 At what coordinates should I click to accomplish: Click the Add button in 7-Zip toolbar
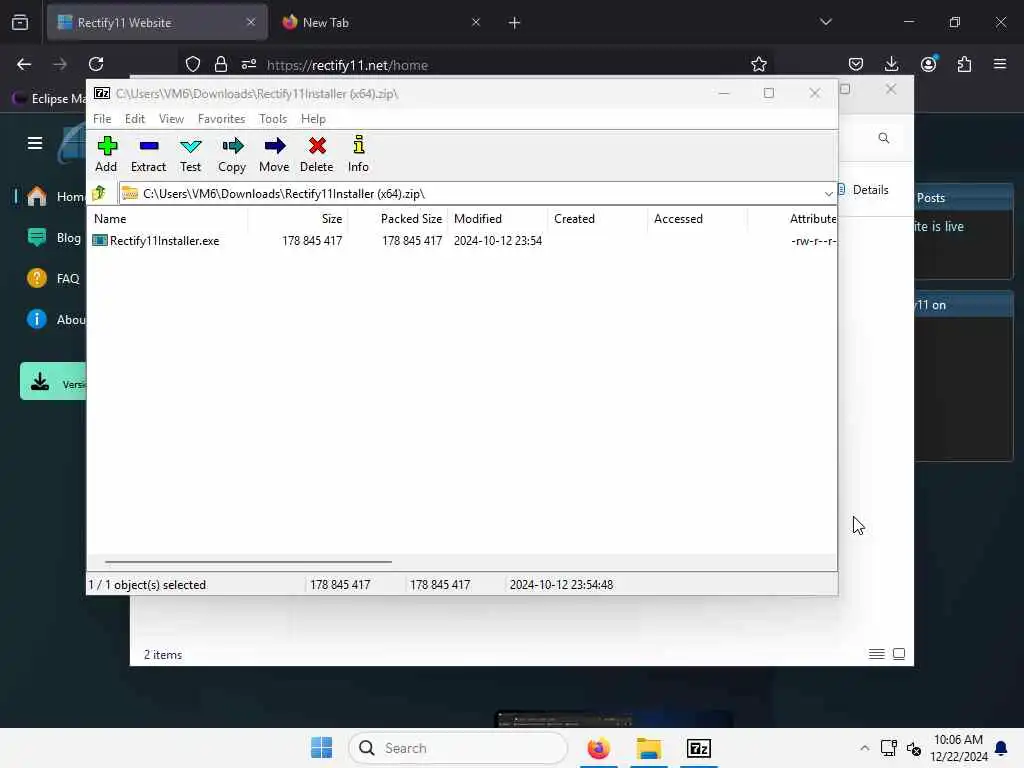(x=106, y=154)
